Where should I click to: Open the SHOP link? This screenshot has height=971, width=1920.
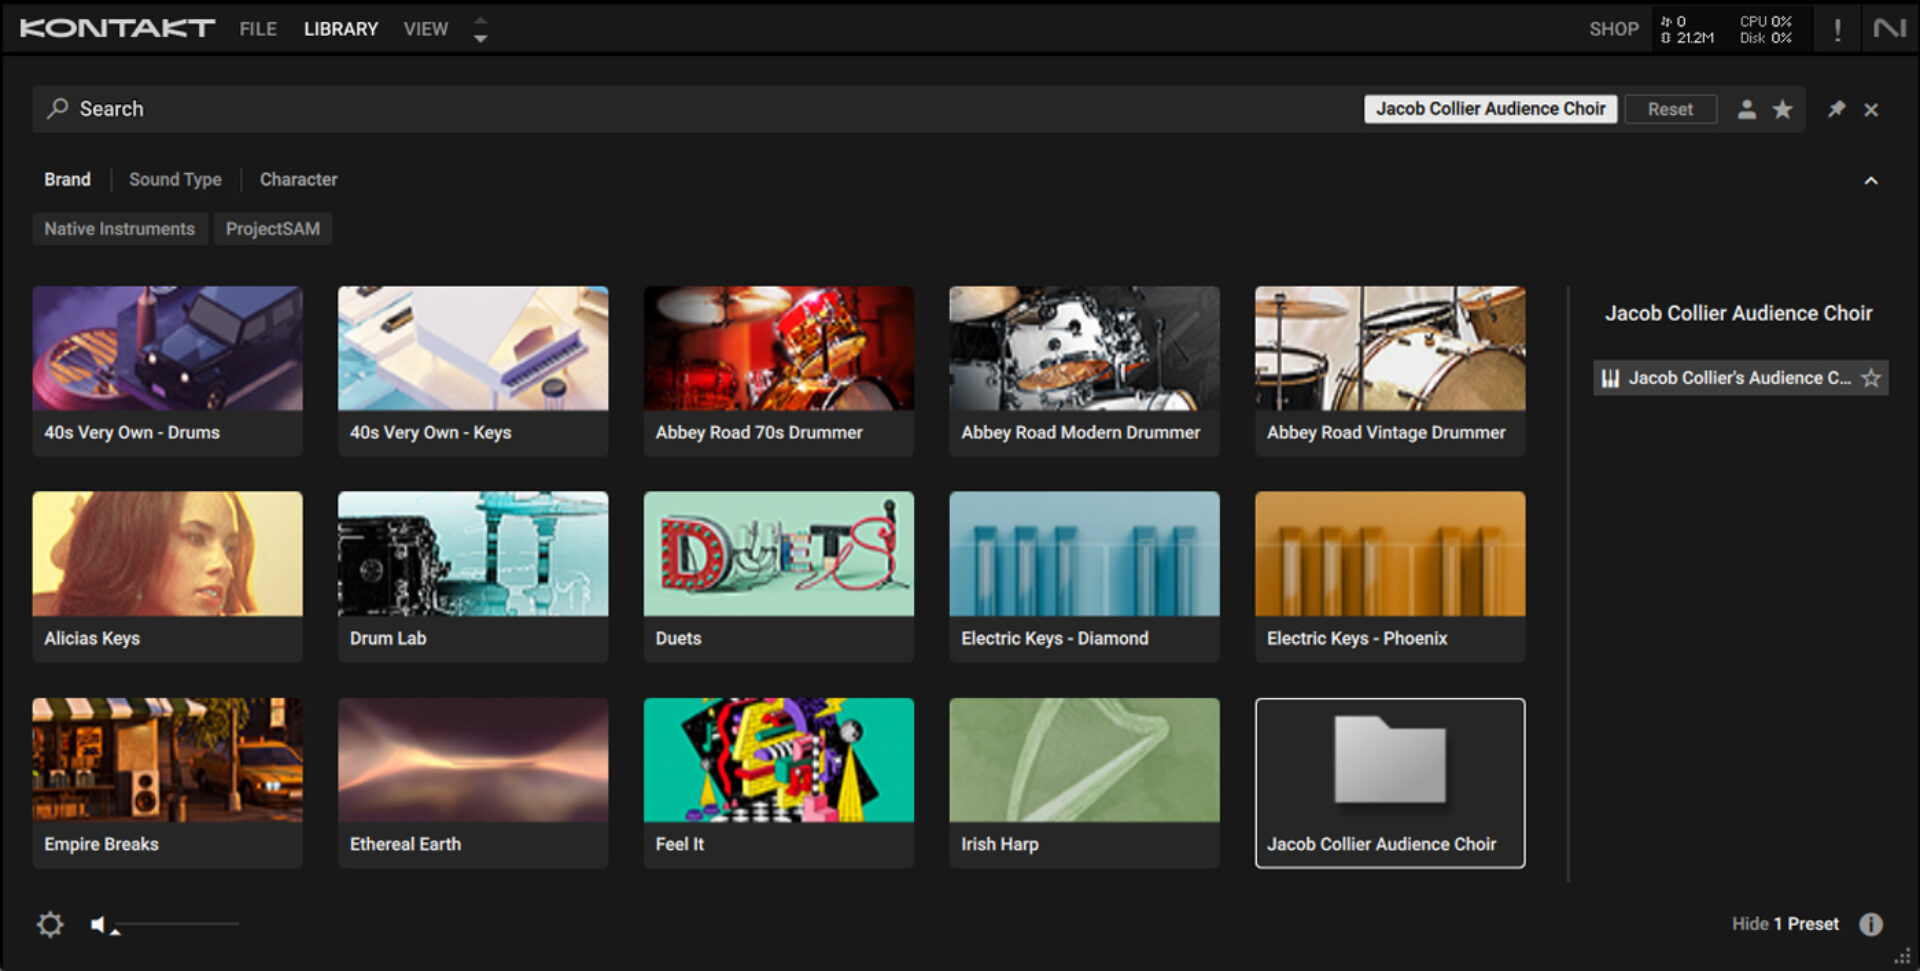click(1613, 29)
